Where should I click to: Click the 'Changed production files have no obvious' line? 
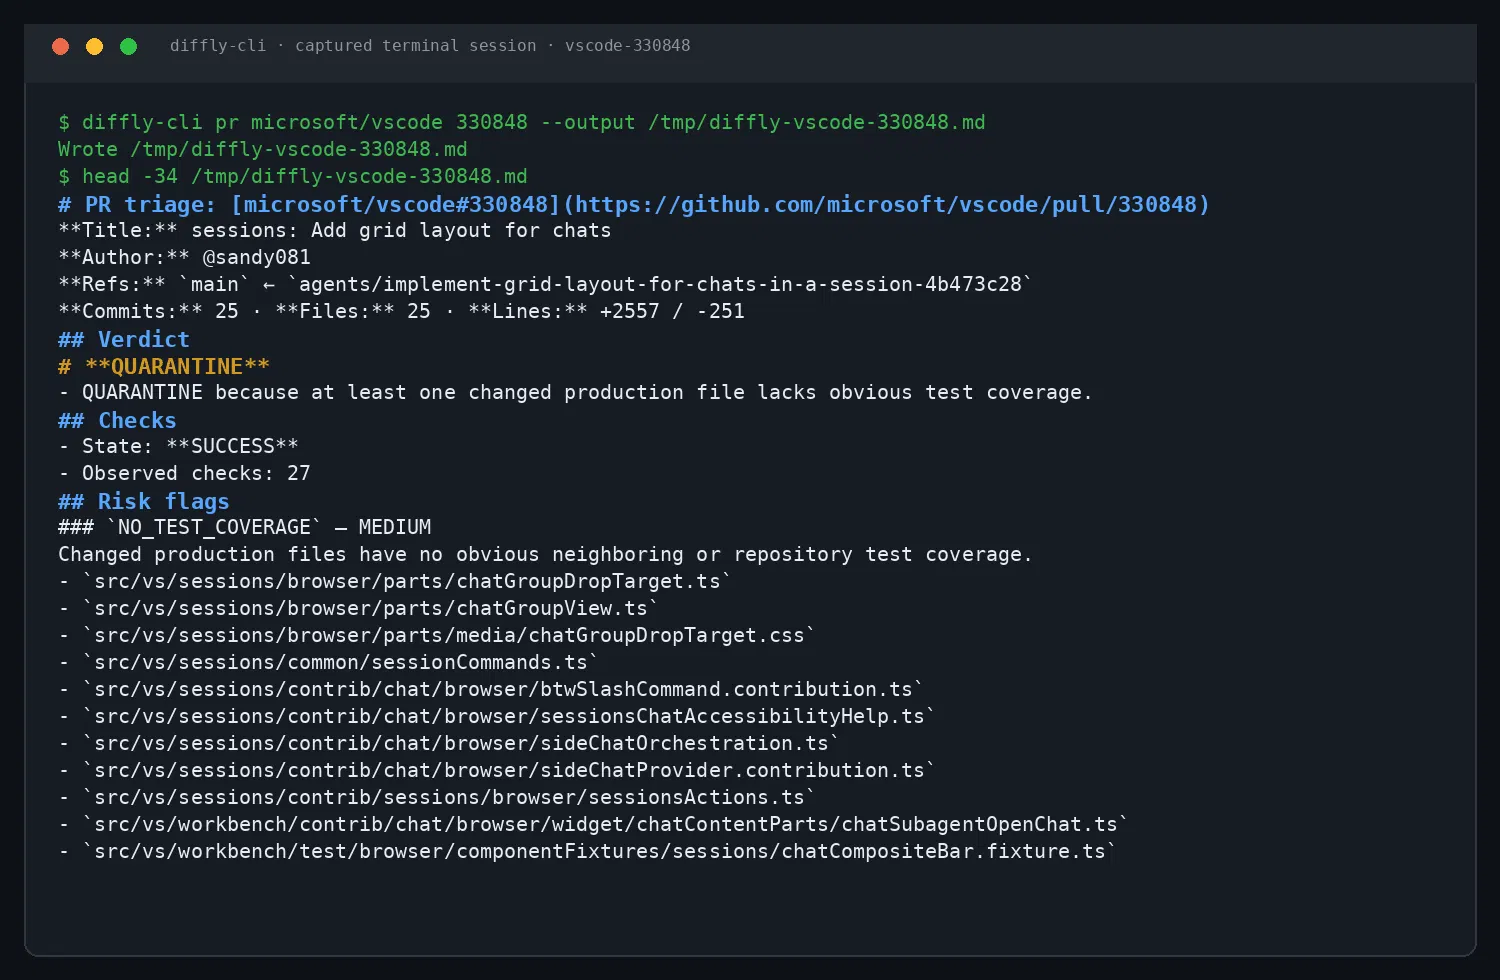[x=545, y=554]
